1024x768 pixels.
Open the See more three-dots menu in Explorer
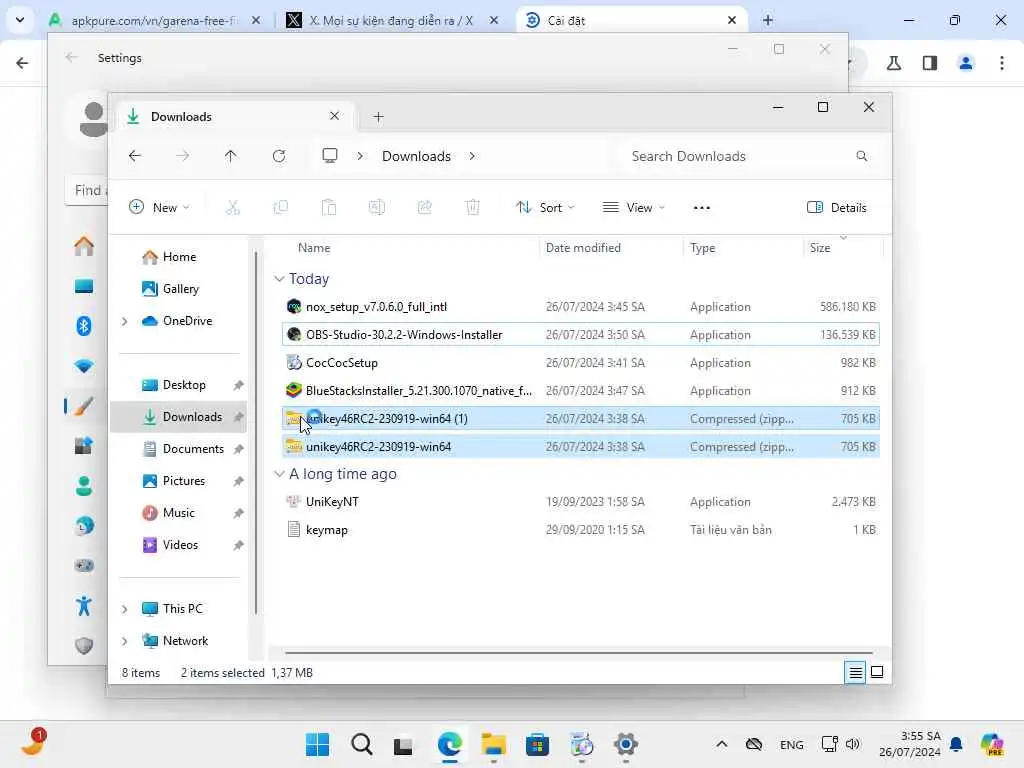tap(701, 208)
